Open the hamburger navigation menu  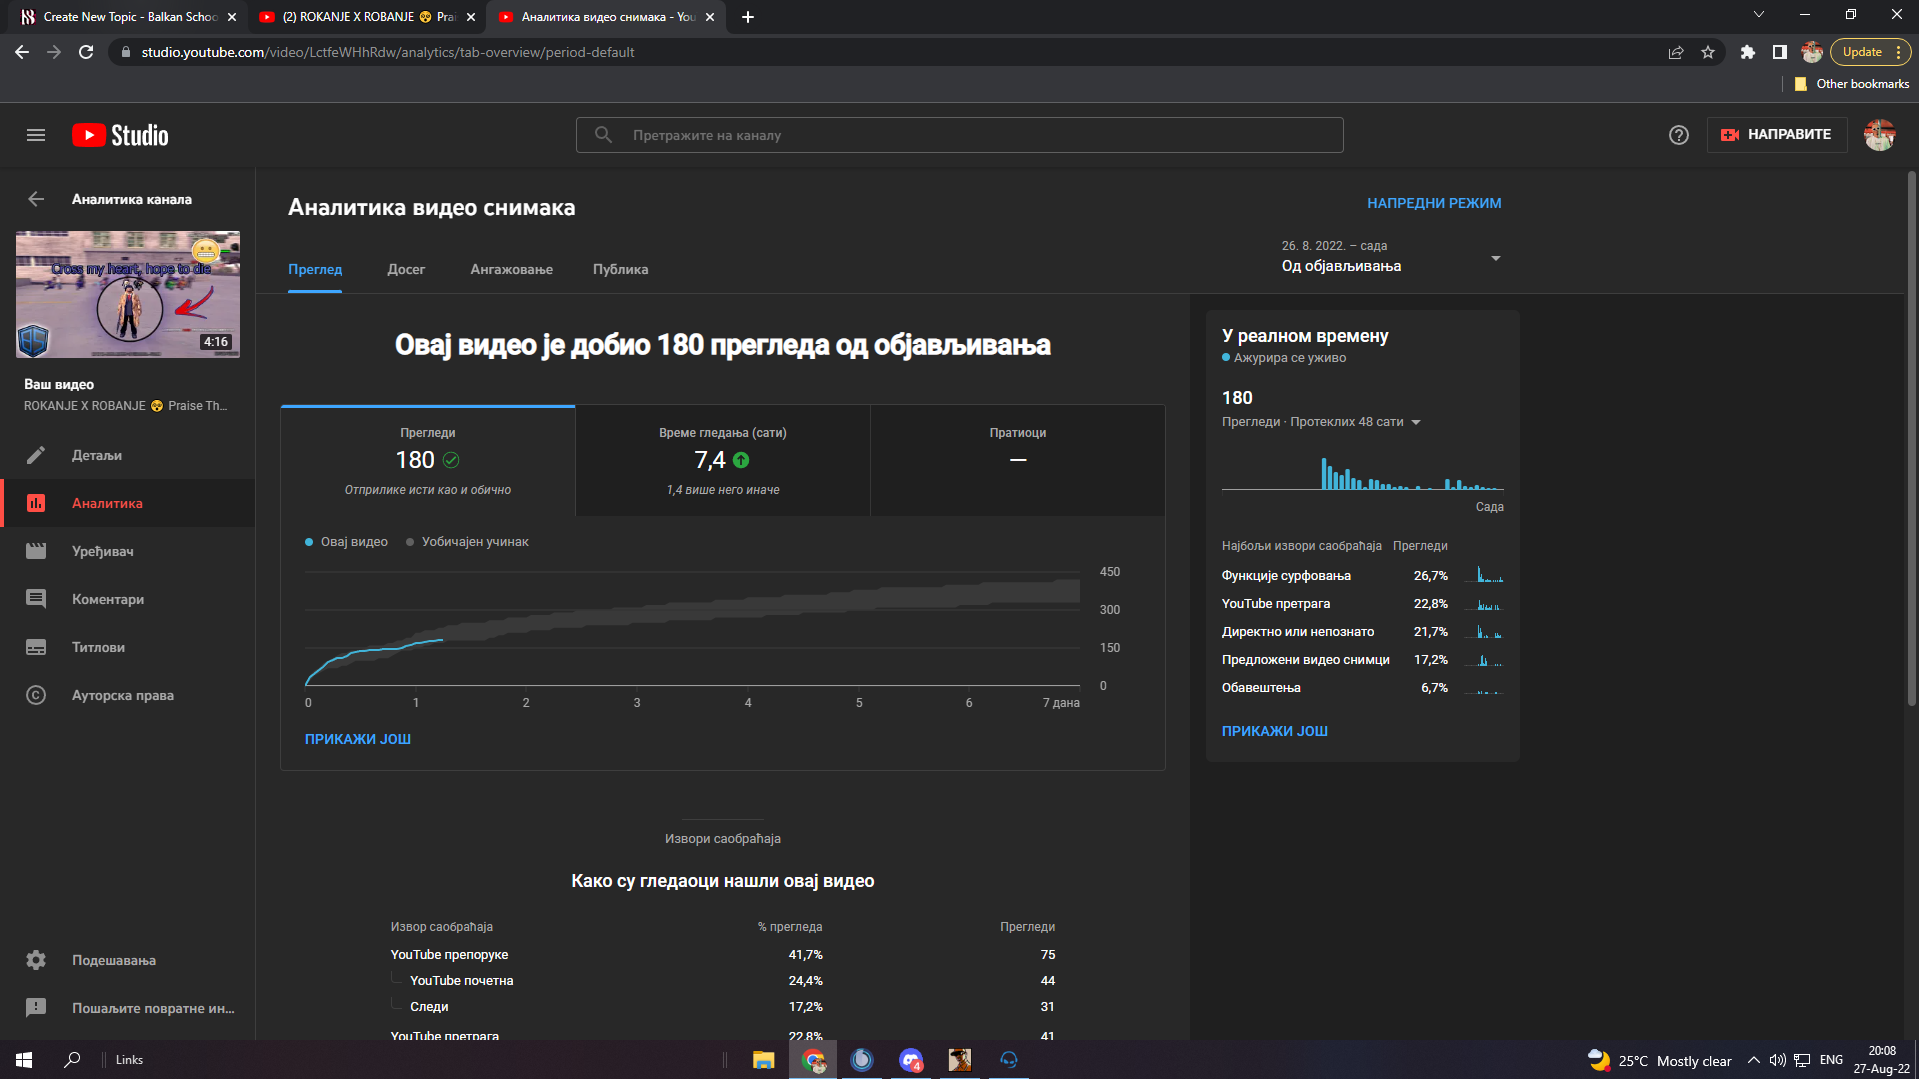pyautogui.click(x=36, y=135)
